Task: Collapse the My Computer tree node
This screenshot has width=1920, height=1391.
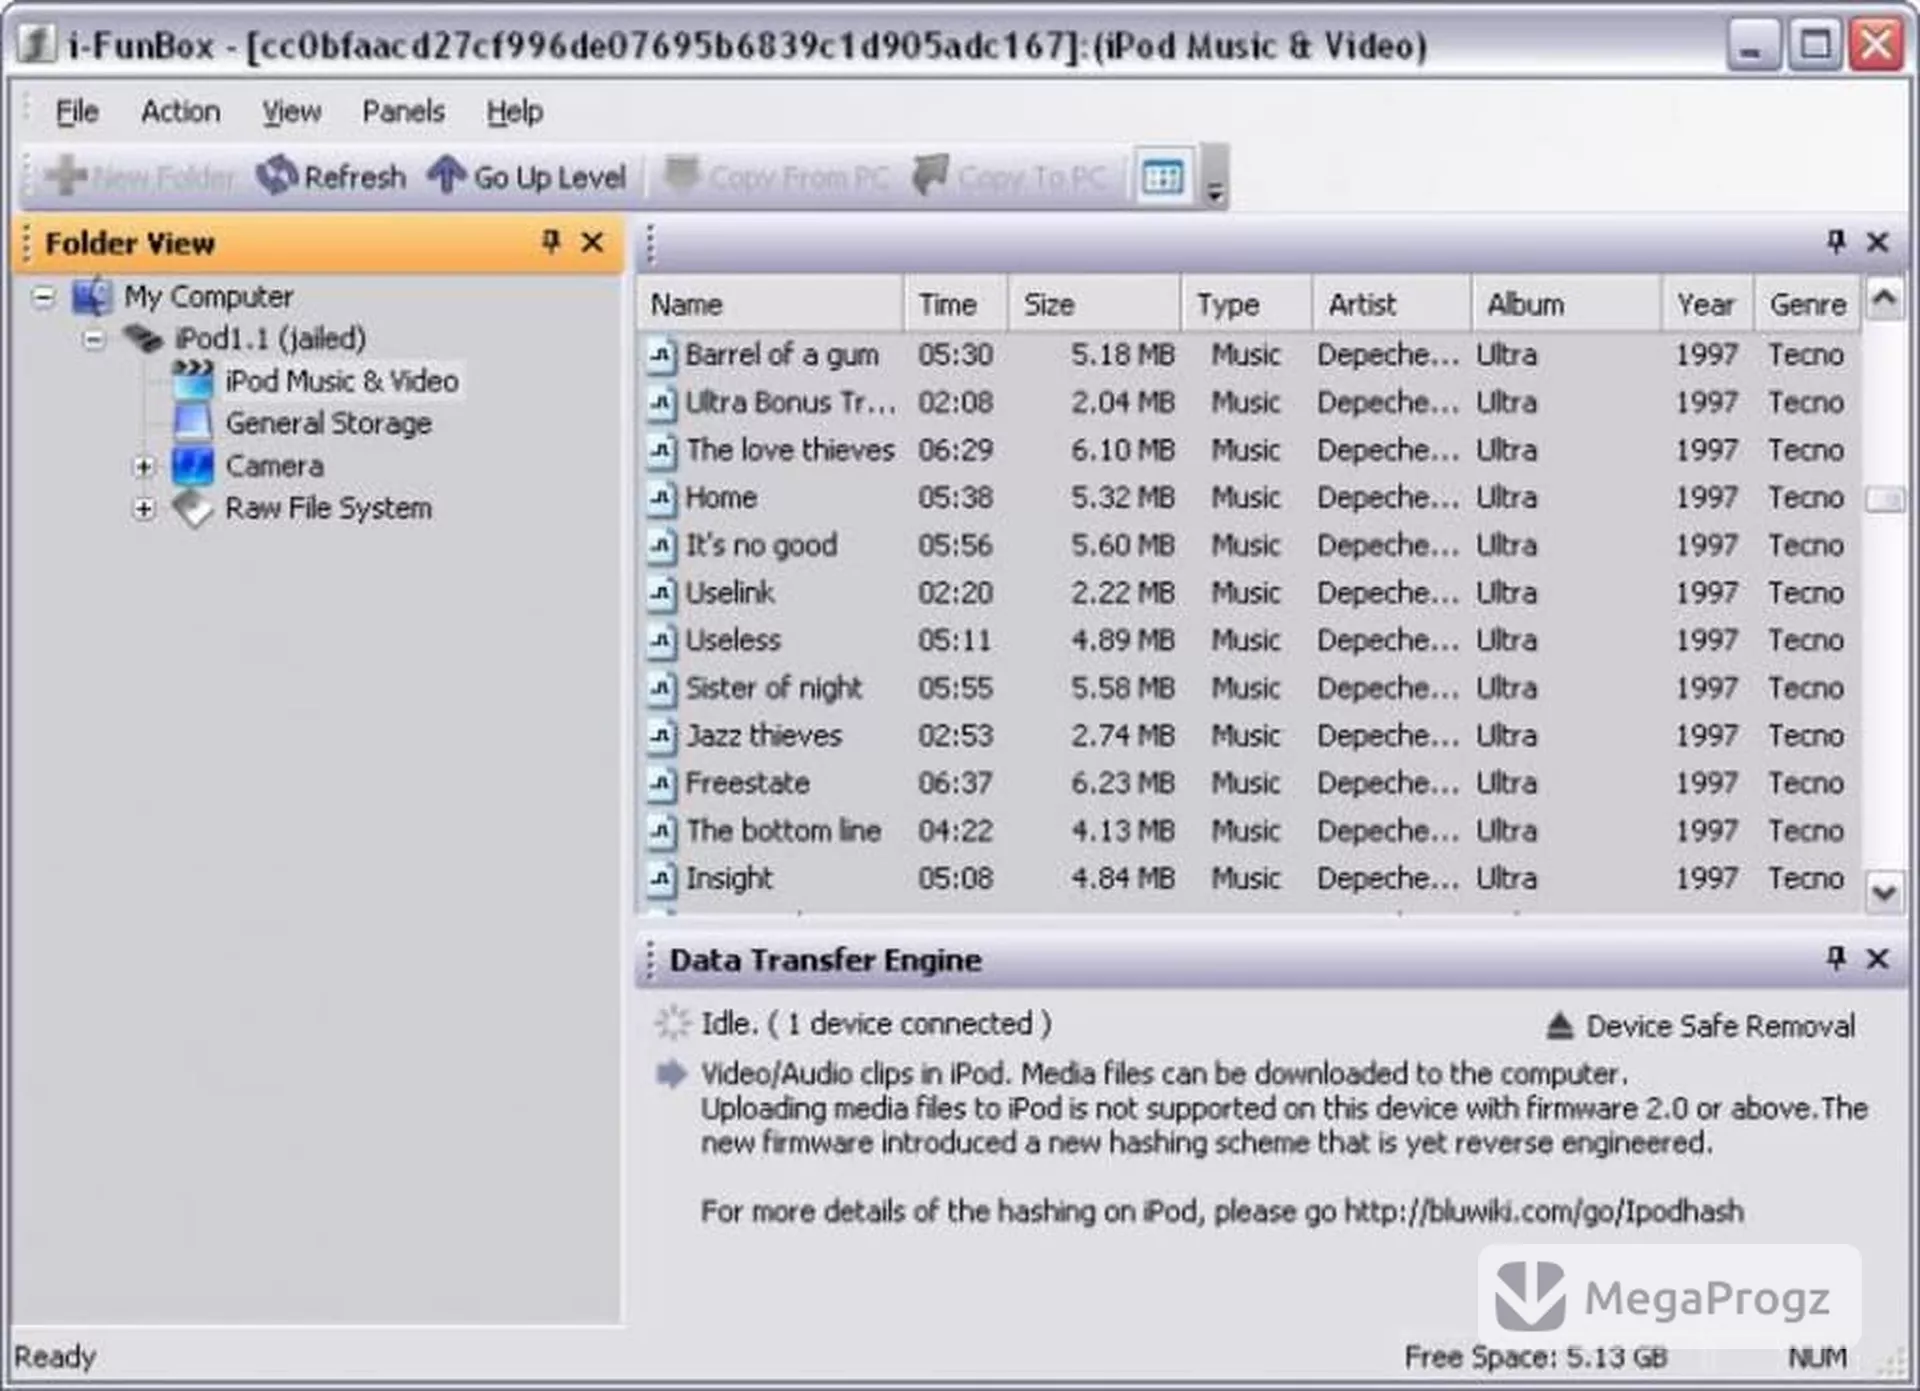Action: tap(43, 297)
